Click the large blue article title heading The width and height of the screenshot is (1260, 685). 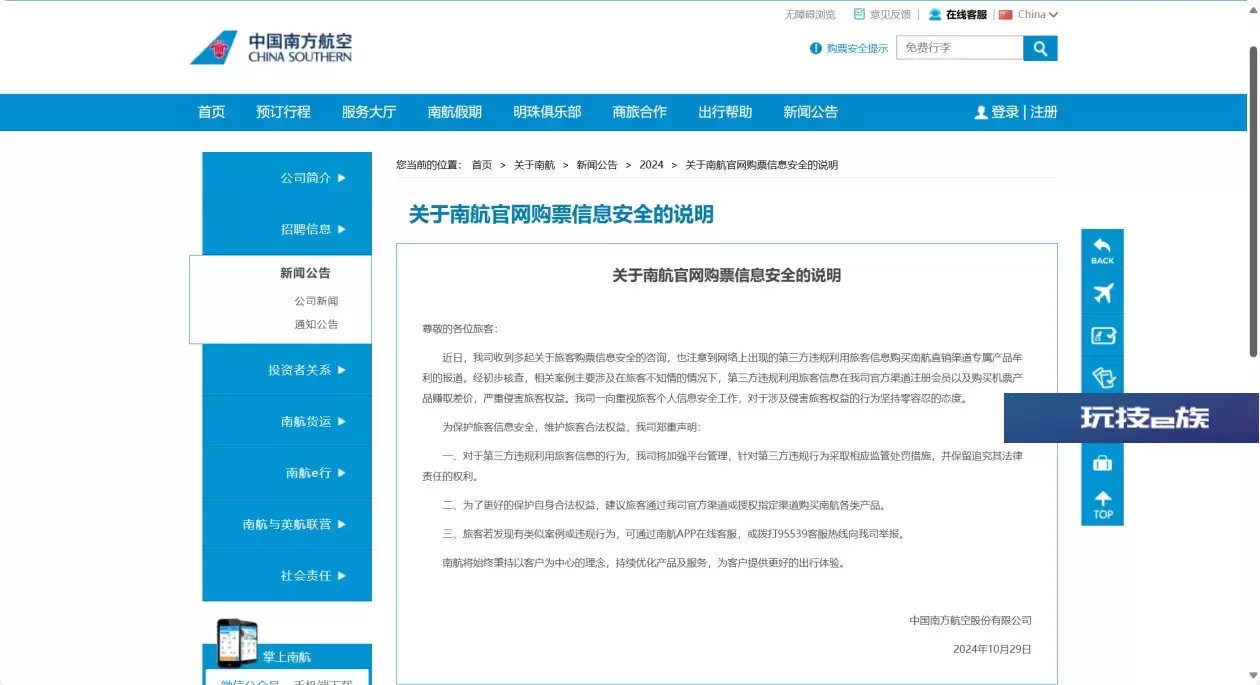(x=561, y=214)
